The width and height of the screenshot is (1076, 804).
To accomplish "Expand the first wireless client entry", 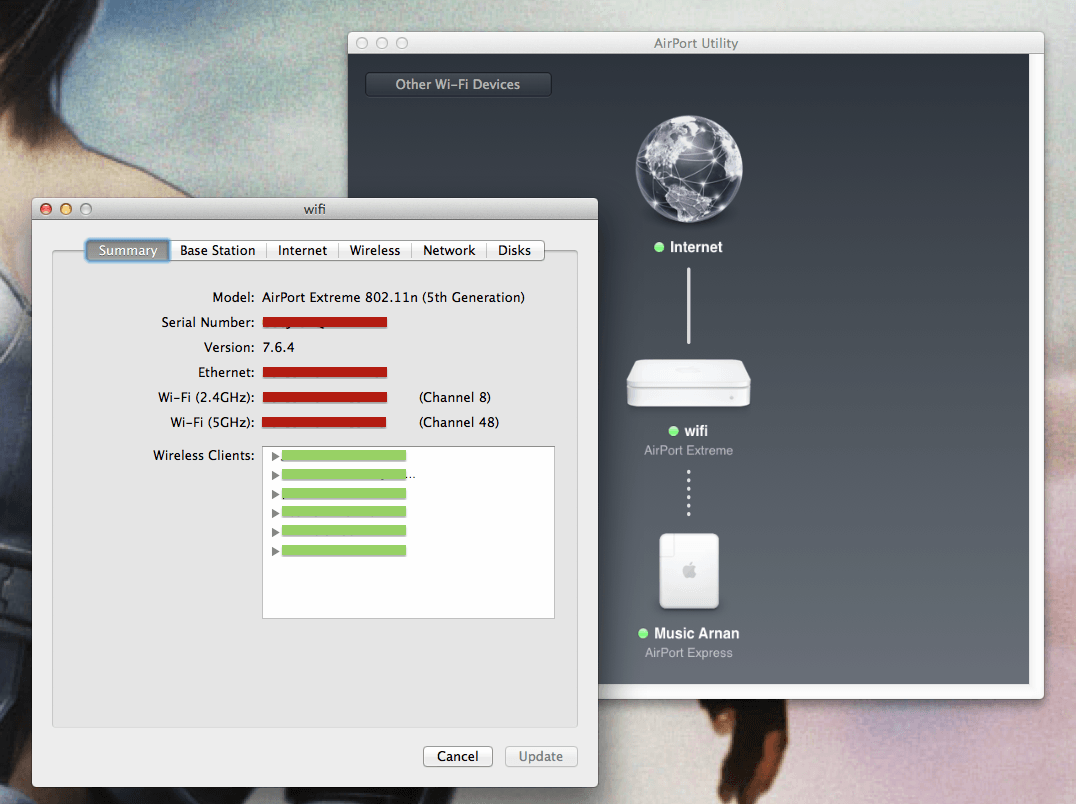I will click(275, 456).
